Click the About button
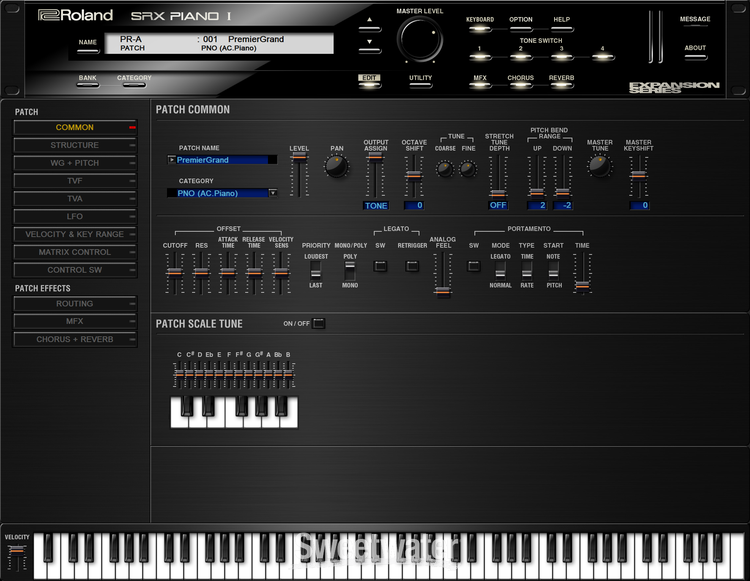Image resolution: width=750 pixels, height=581 pixels. [x=695, y=57]
